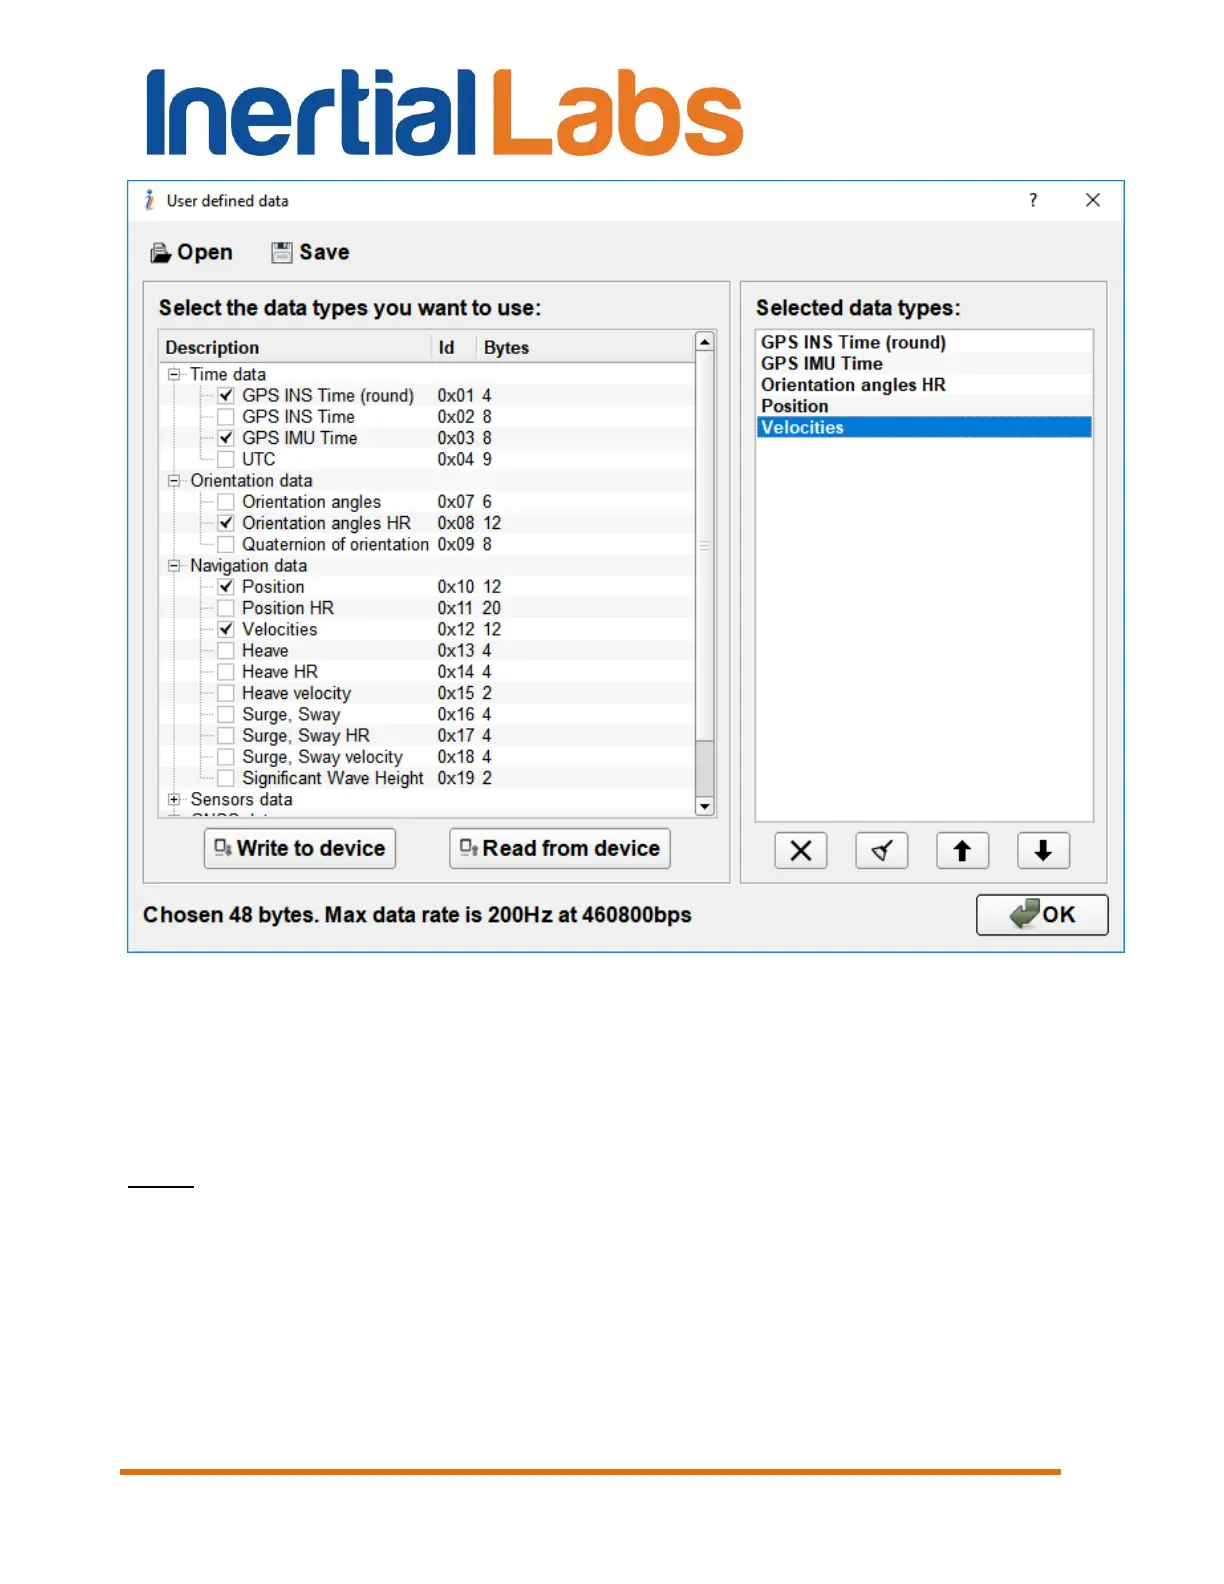Click the Read from device button

(560, 848)
